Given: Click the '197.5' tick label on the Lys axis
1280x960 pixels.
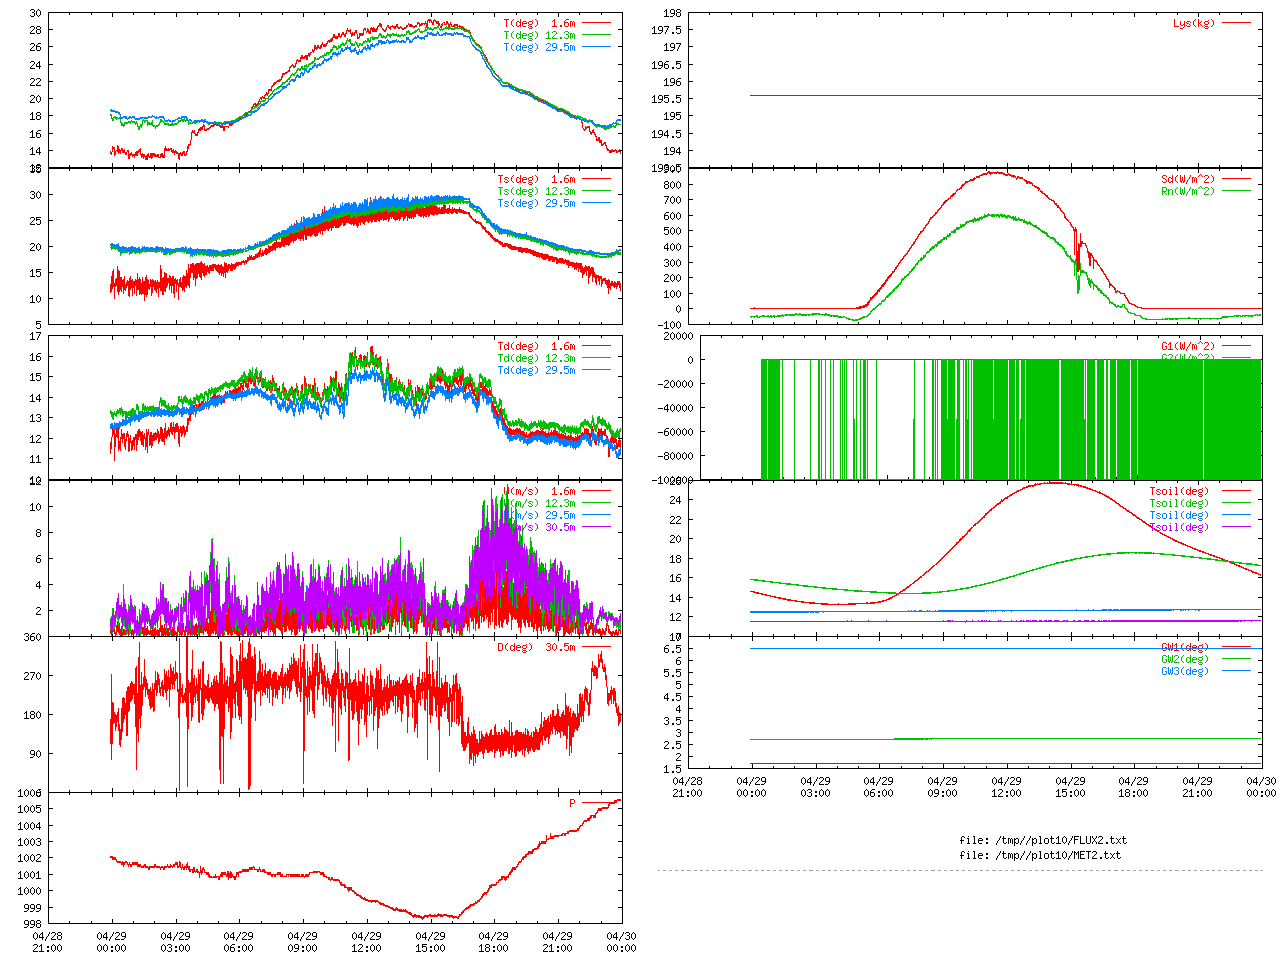Looking at the screenshot, I should 667,30.
